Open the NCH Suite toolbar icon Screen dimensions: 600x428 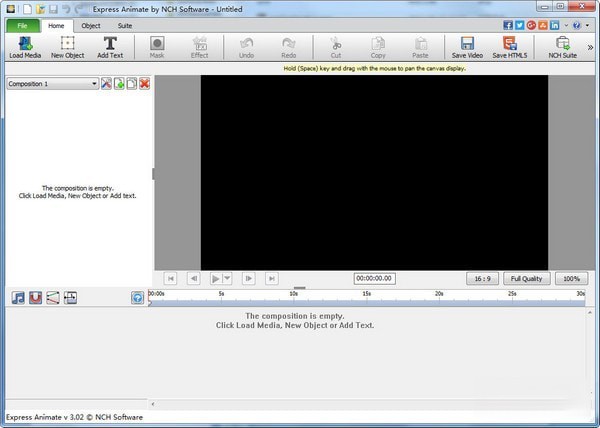pos(562,47)
